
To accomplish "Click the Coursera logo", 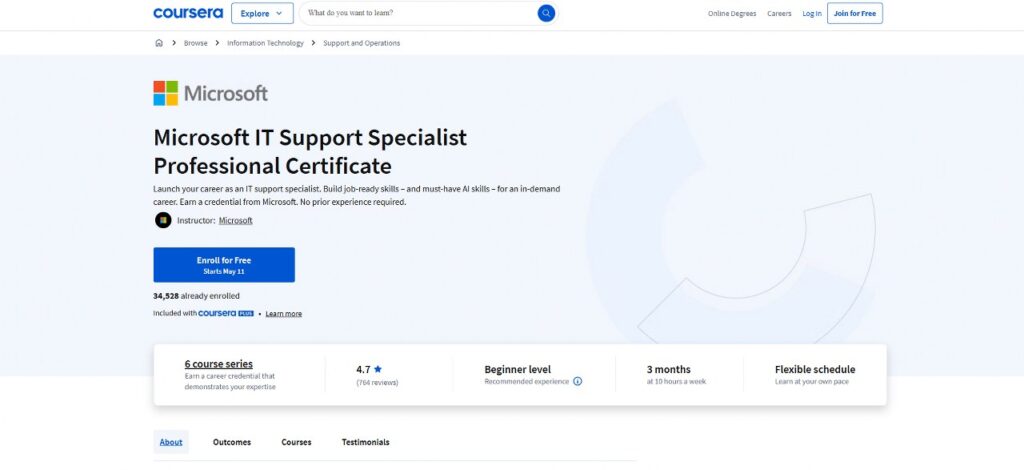I will 187,13.
